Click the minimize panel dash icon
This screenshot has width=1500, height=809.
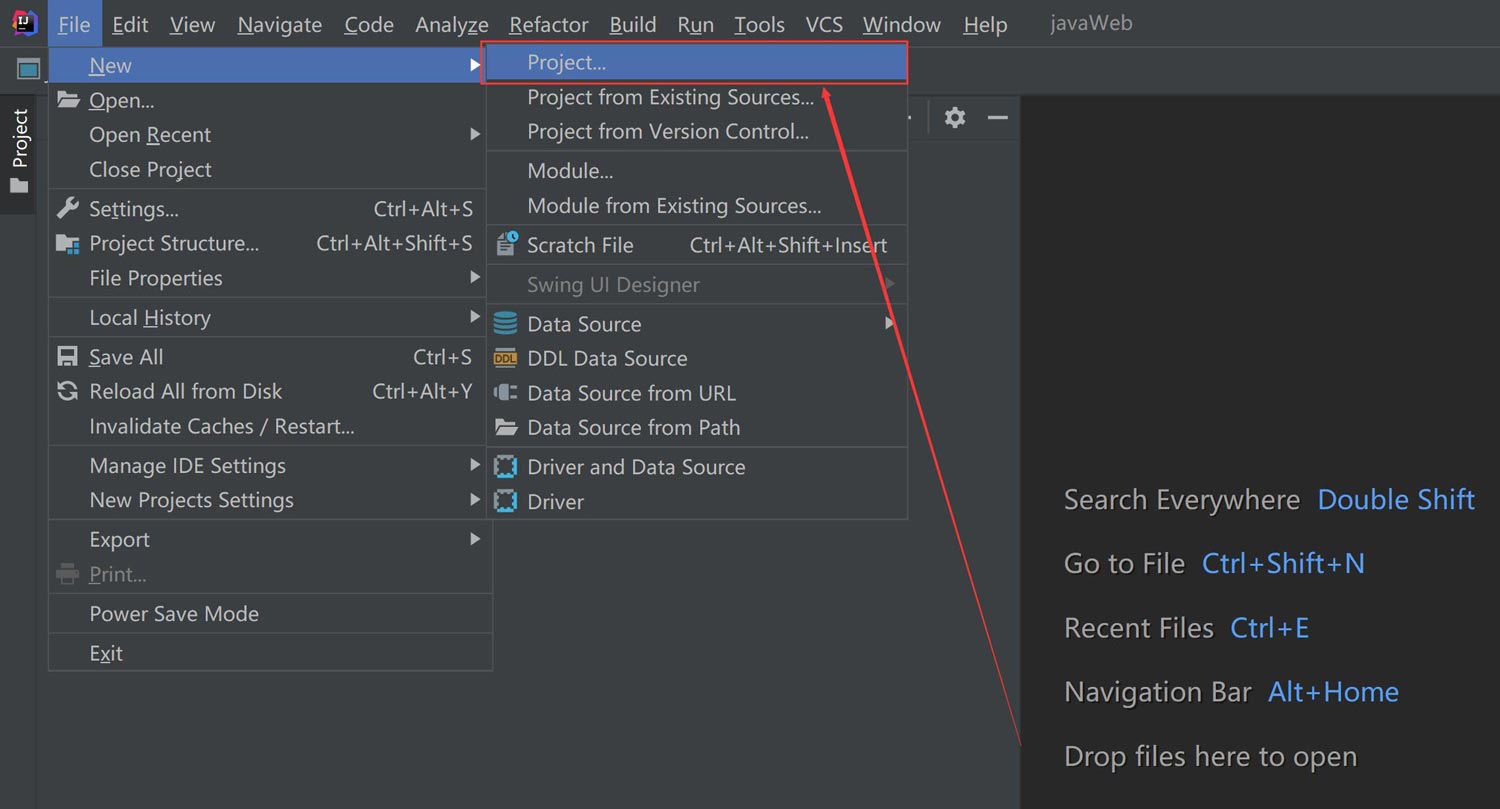997,117
